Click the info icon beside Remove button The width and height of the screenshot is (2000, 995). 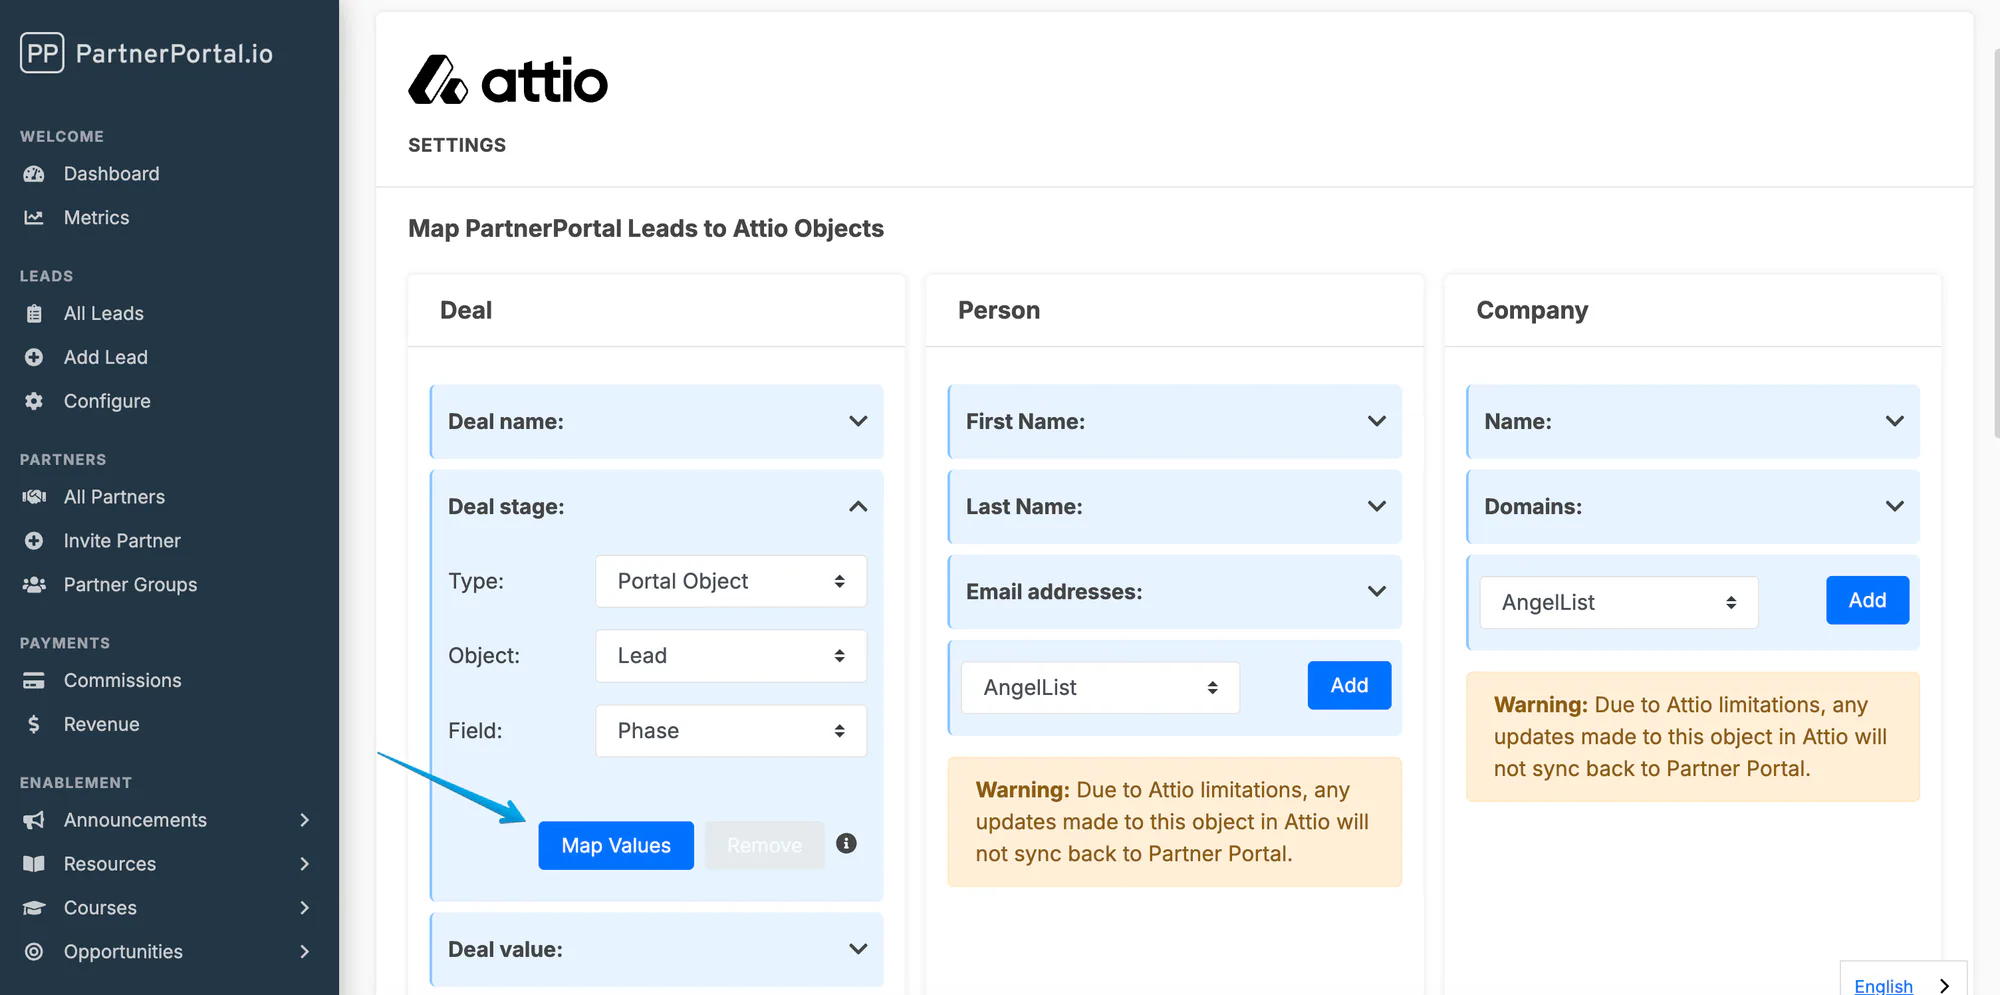coord(846,843)
